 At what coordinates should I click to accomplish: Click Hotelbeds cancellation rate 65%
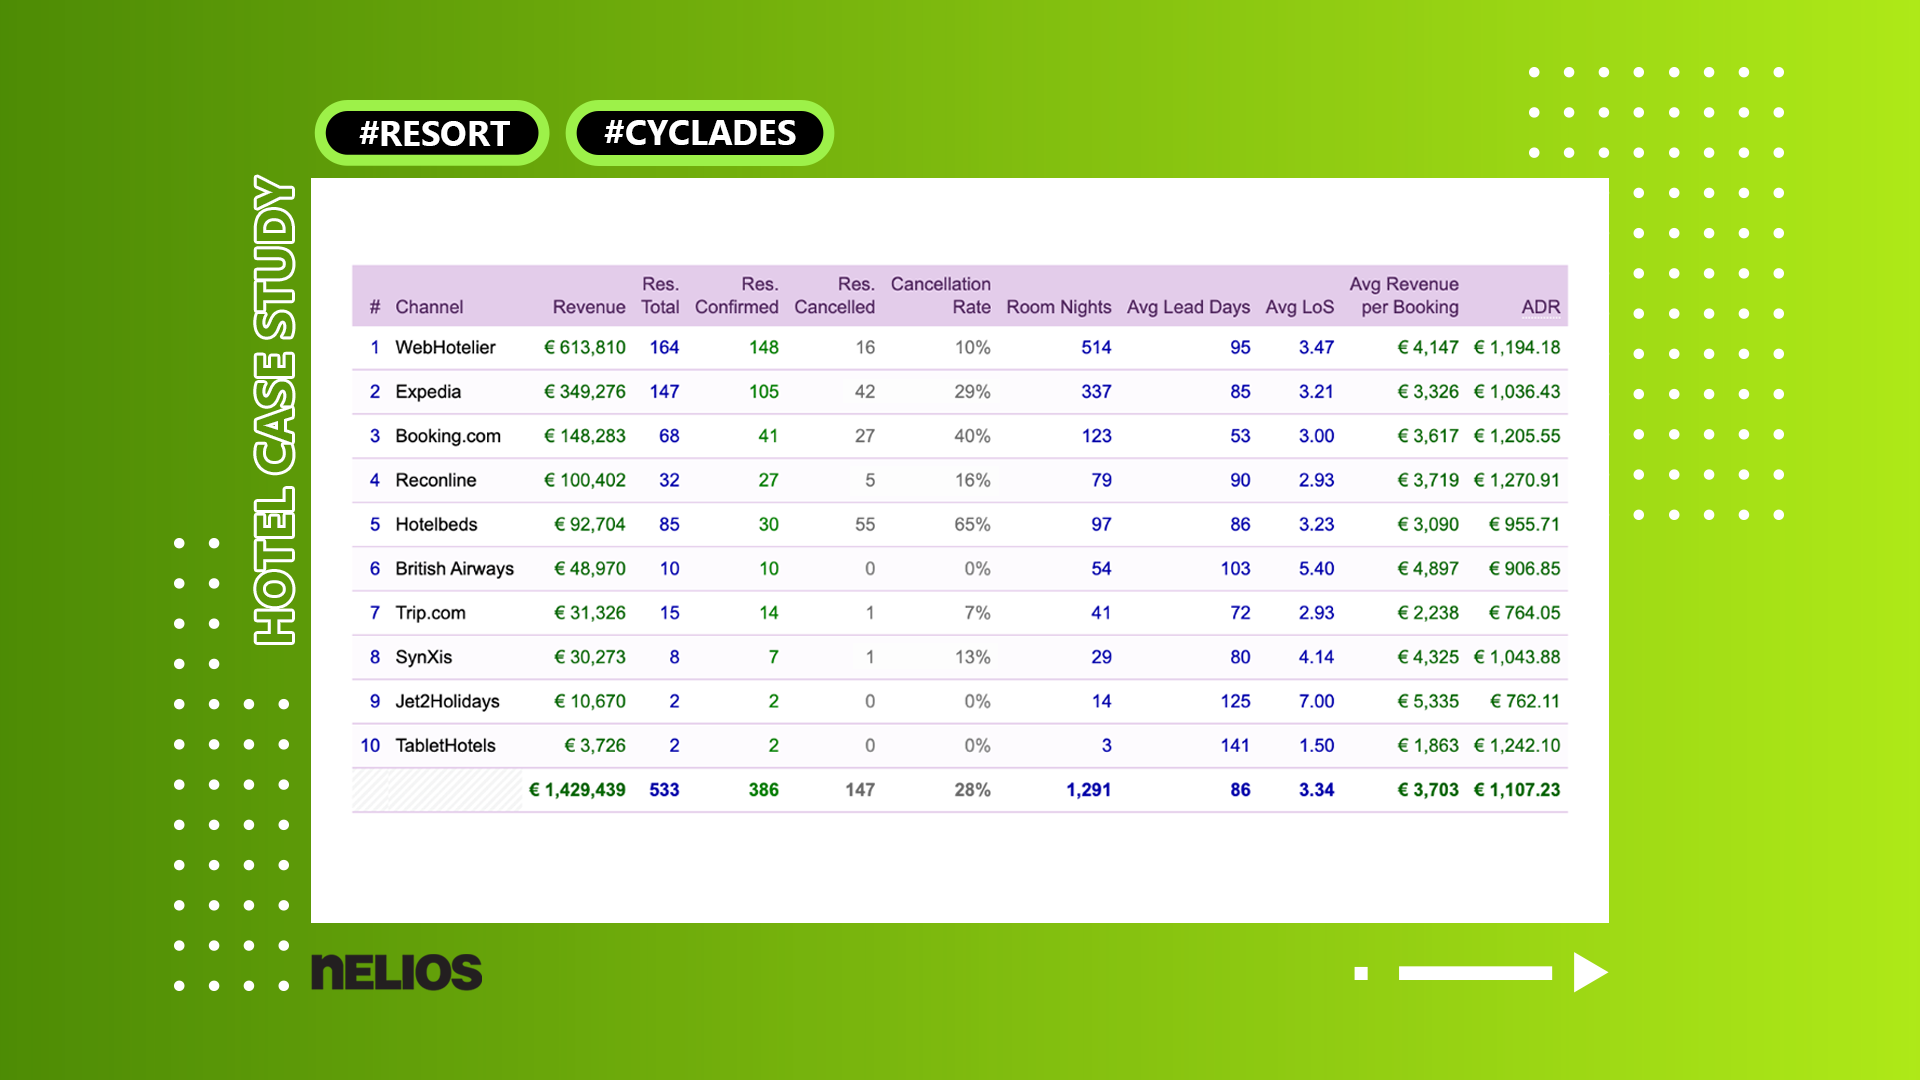[x=972, y=524]
